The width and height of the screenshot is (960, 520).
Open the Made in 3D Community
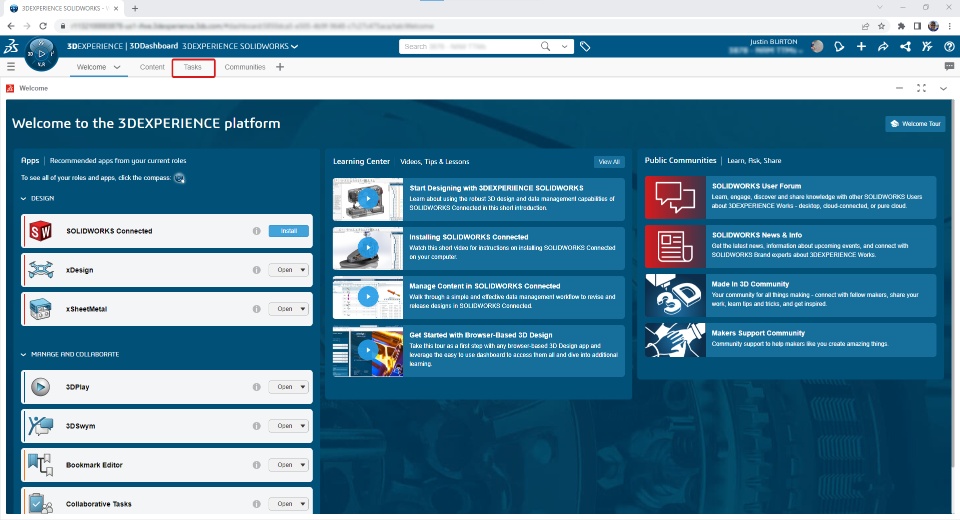[790, 295]
